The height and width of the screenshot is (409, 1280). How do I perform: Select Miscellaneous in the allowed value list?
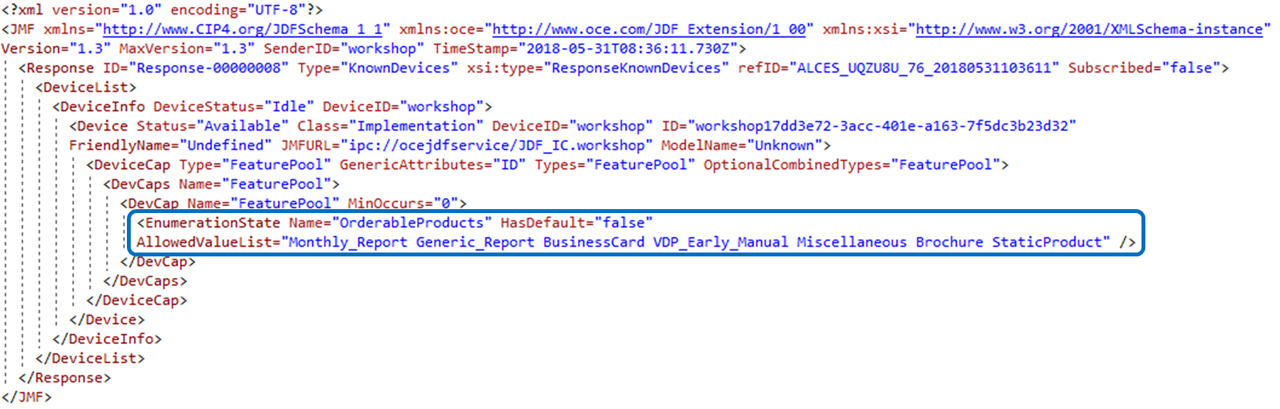[852, 242]
